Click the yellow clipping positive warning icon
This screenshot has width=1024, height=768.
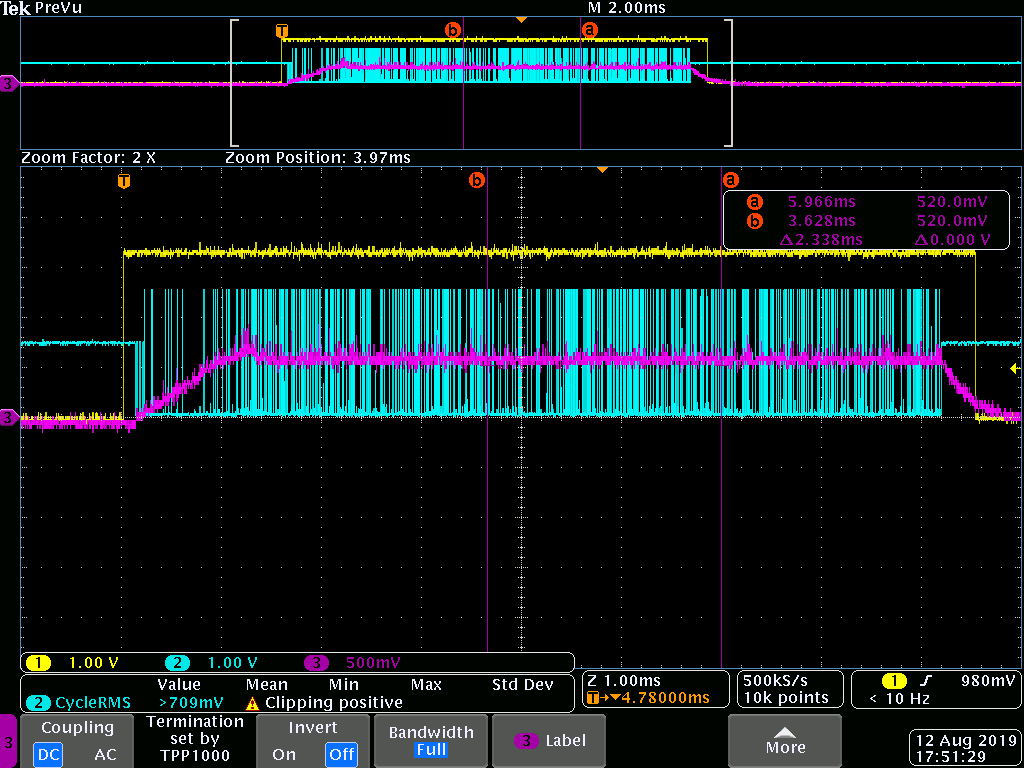pyautogui.click(x=253, y=703)
